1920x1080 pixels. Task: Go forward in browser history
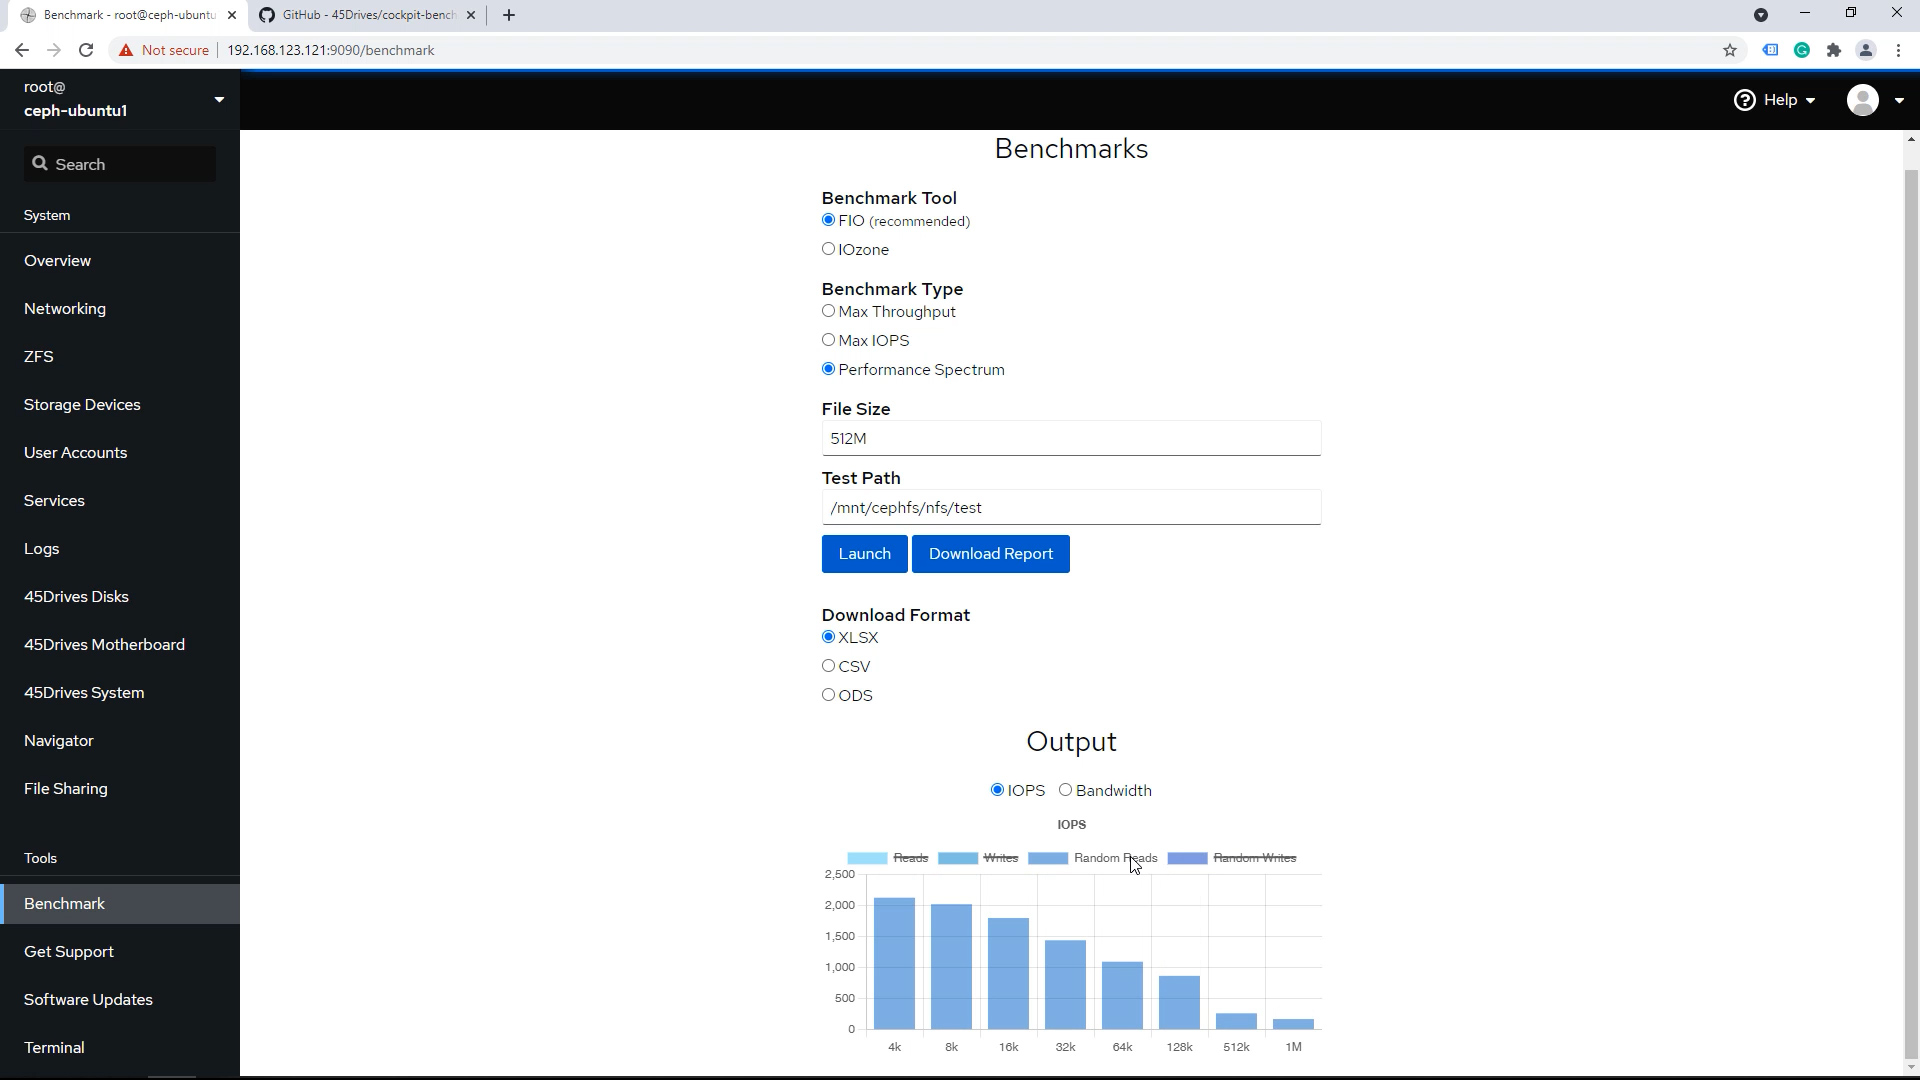click(x=54, y=50)
